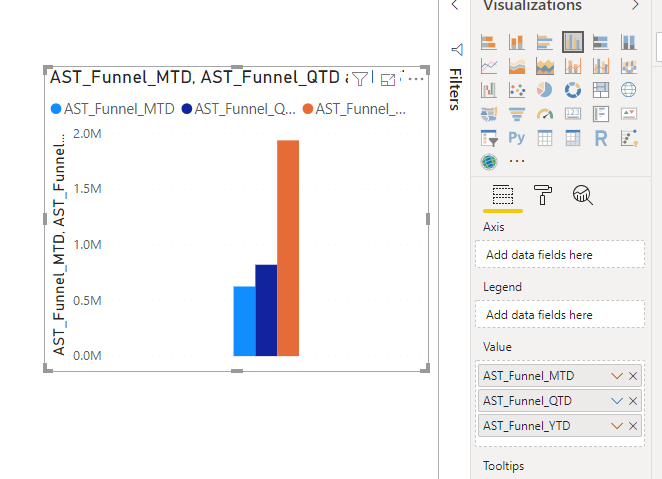Enter Focus mode on the chart
The width and height of the screenshot is (662, 479).
[388, 79]
